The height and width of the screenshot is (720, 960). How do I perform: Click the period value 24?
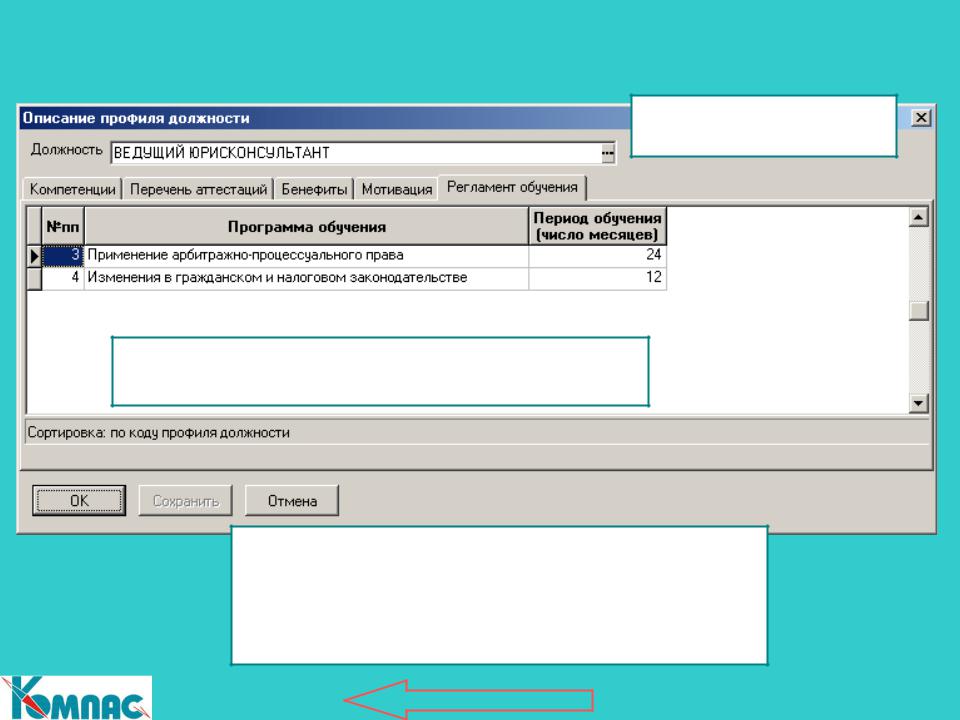click(598, 255)
